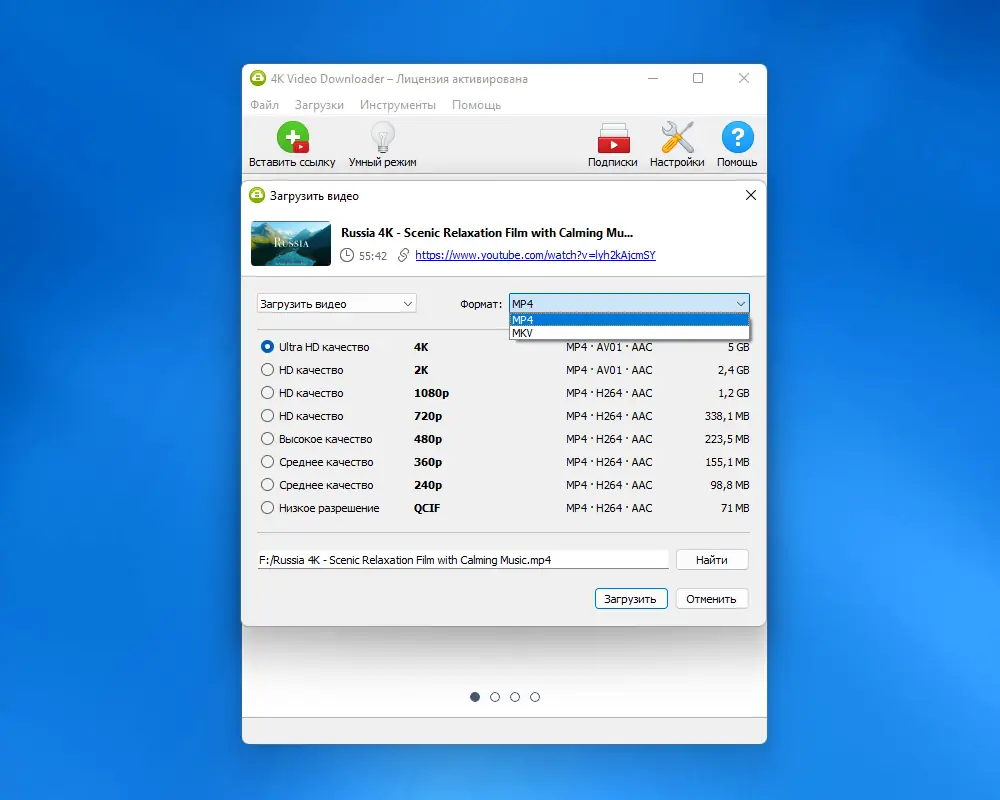
Task: Click the 5 GB size value
Action: (739, 347)
